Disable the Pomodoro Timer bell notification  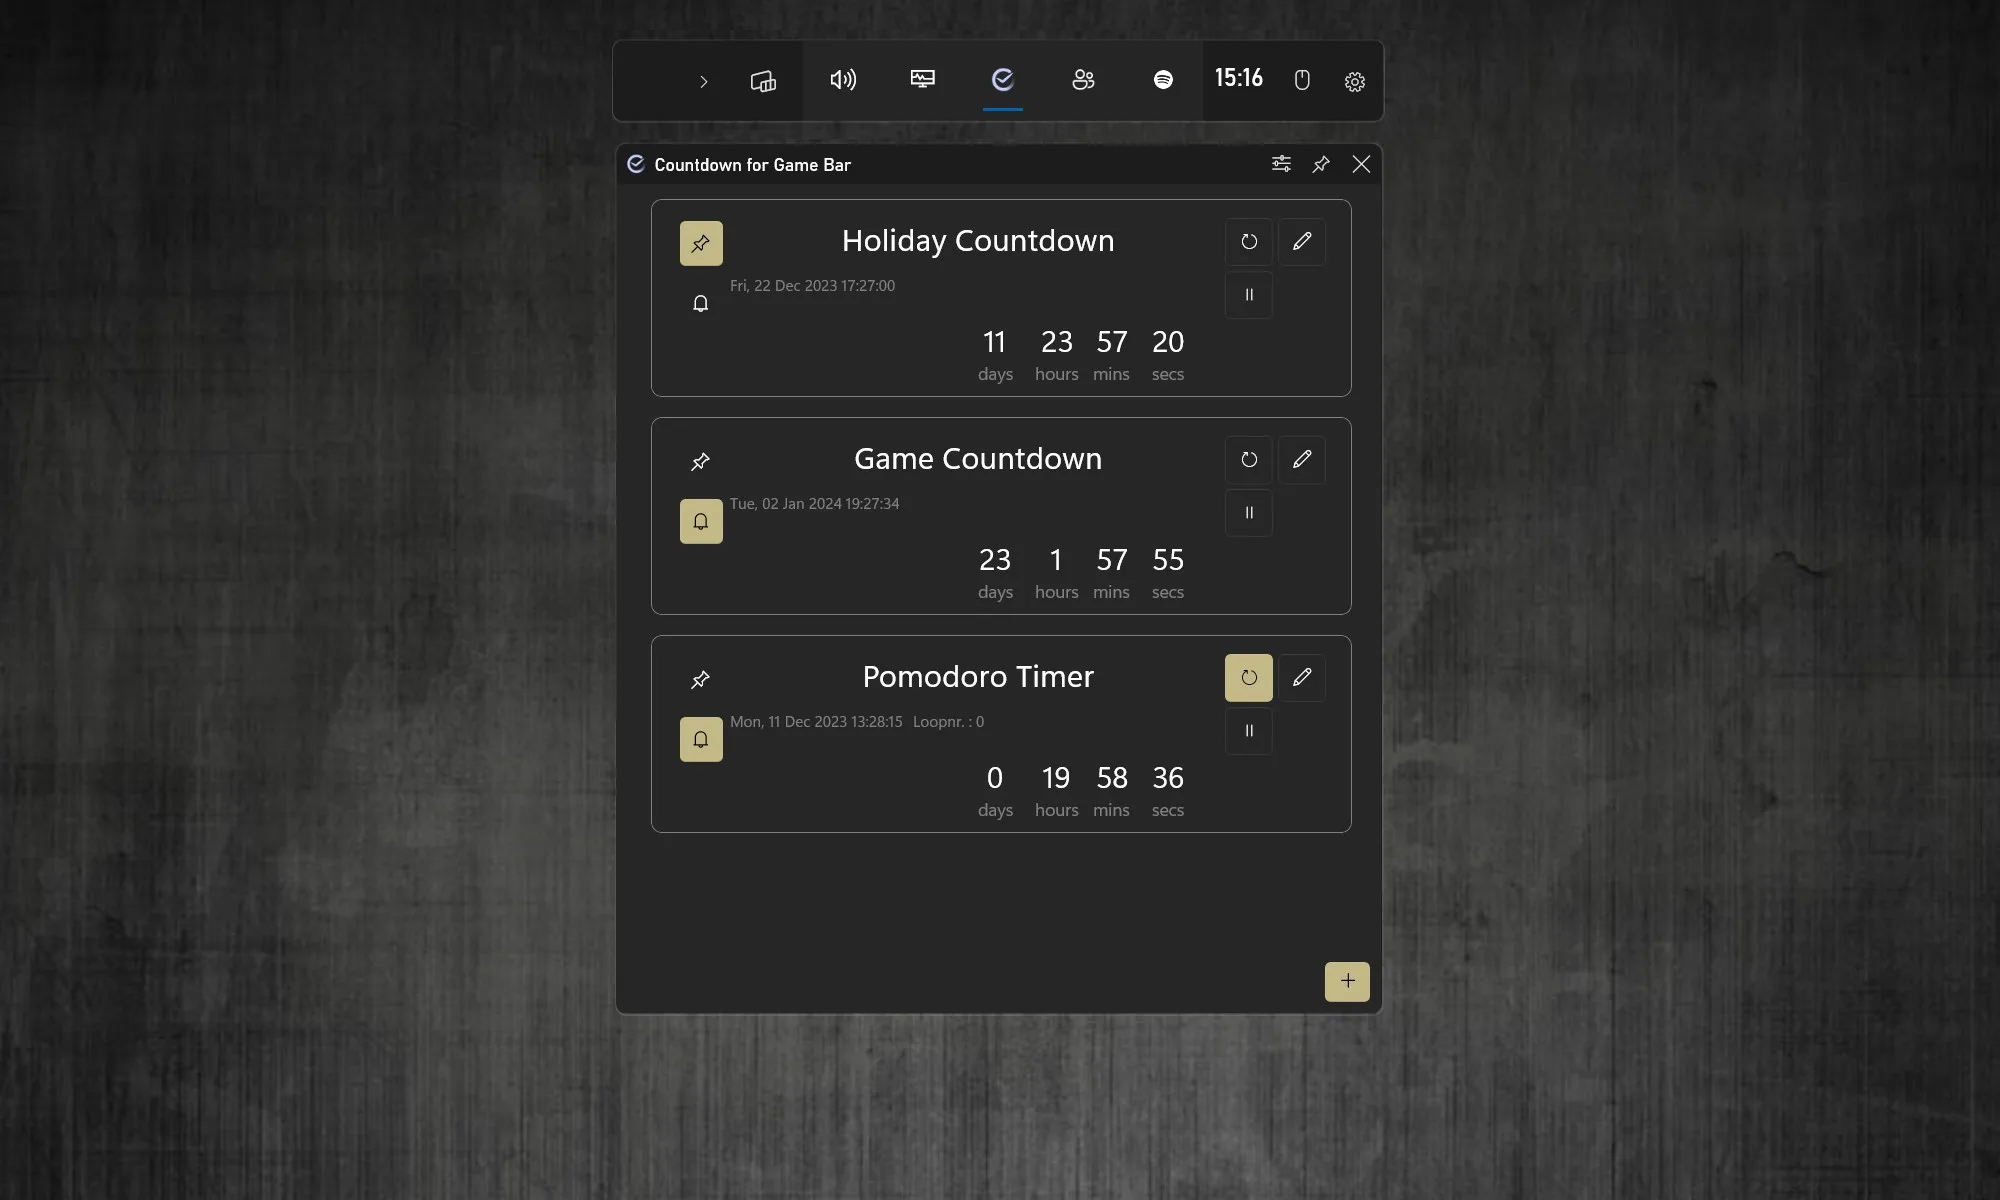point(701,739)
